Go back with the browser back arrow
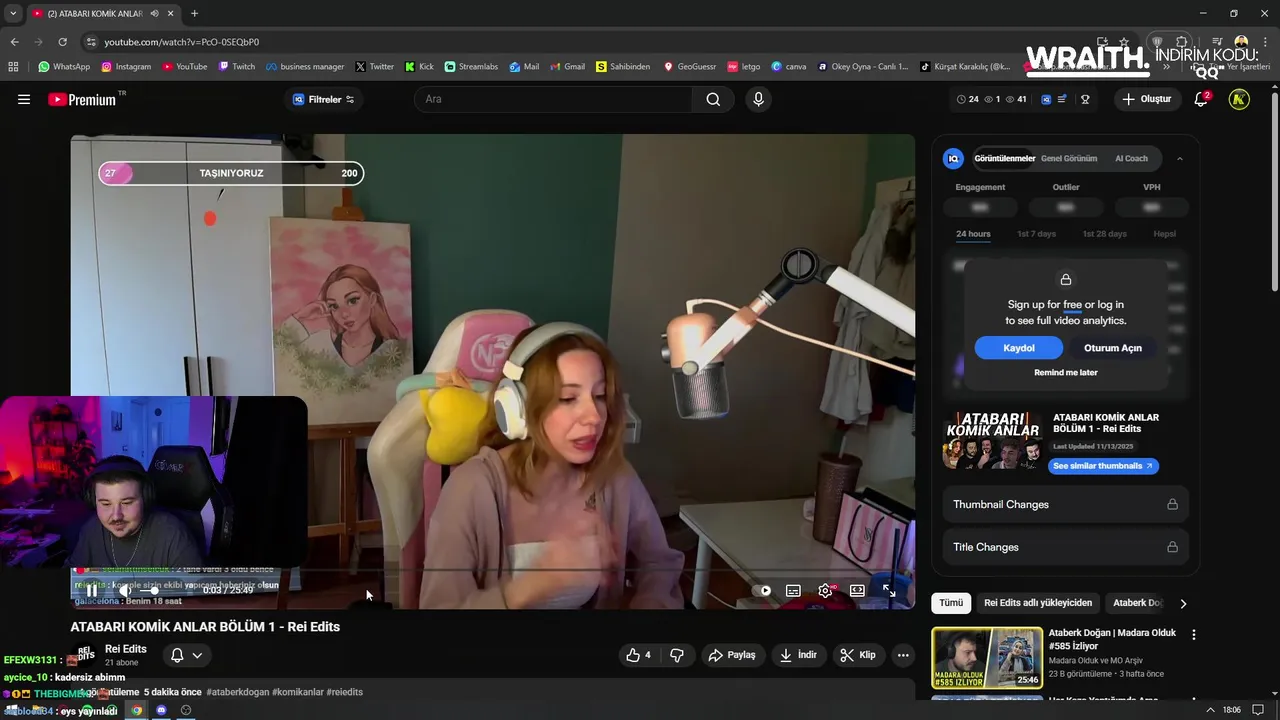The image size is (1280, 720). (14, 42)
